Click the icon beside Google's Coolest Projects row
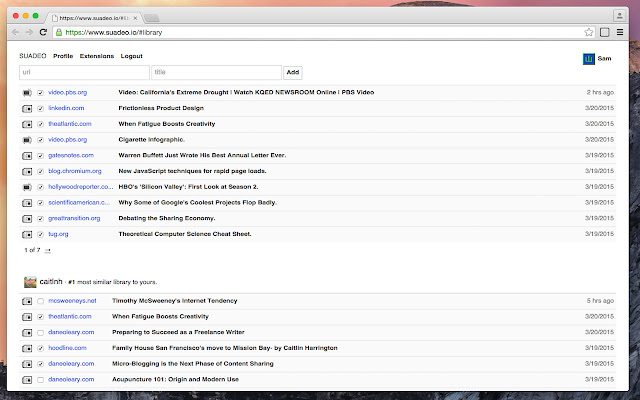 (27, 203)
